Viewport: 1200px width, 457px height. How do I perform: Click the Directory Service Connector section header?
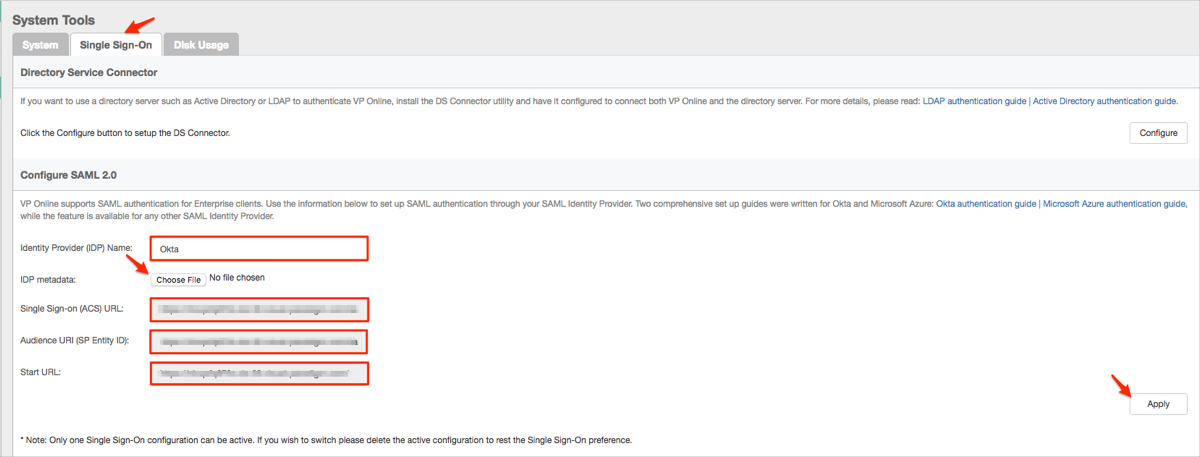click(89, 72)
